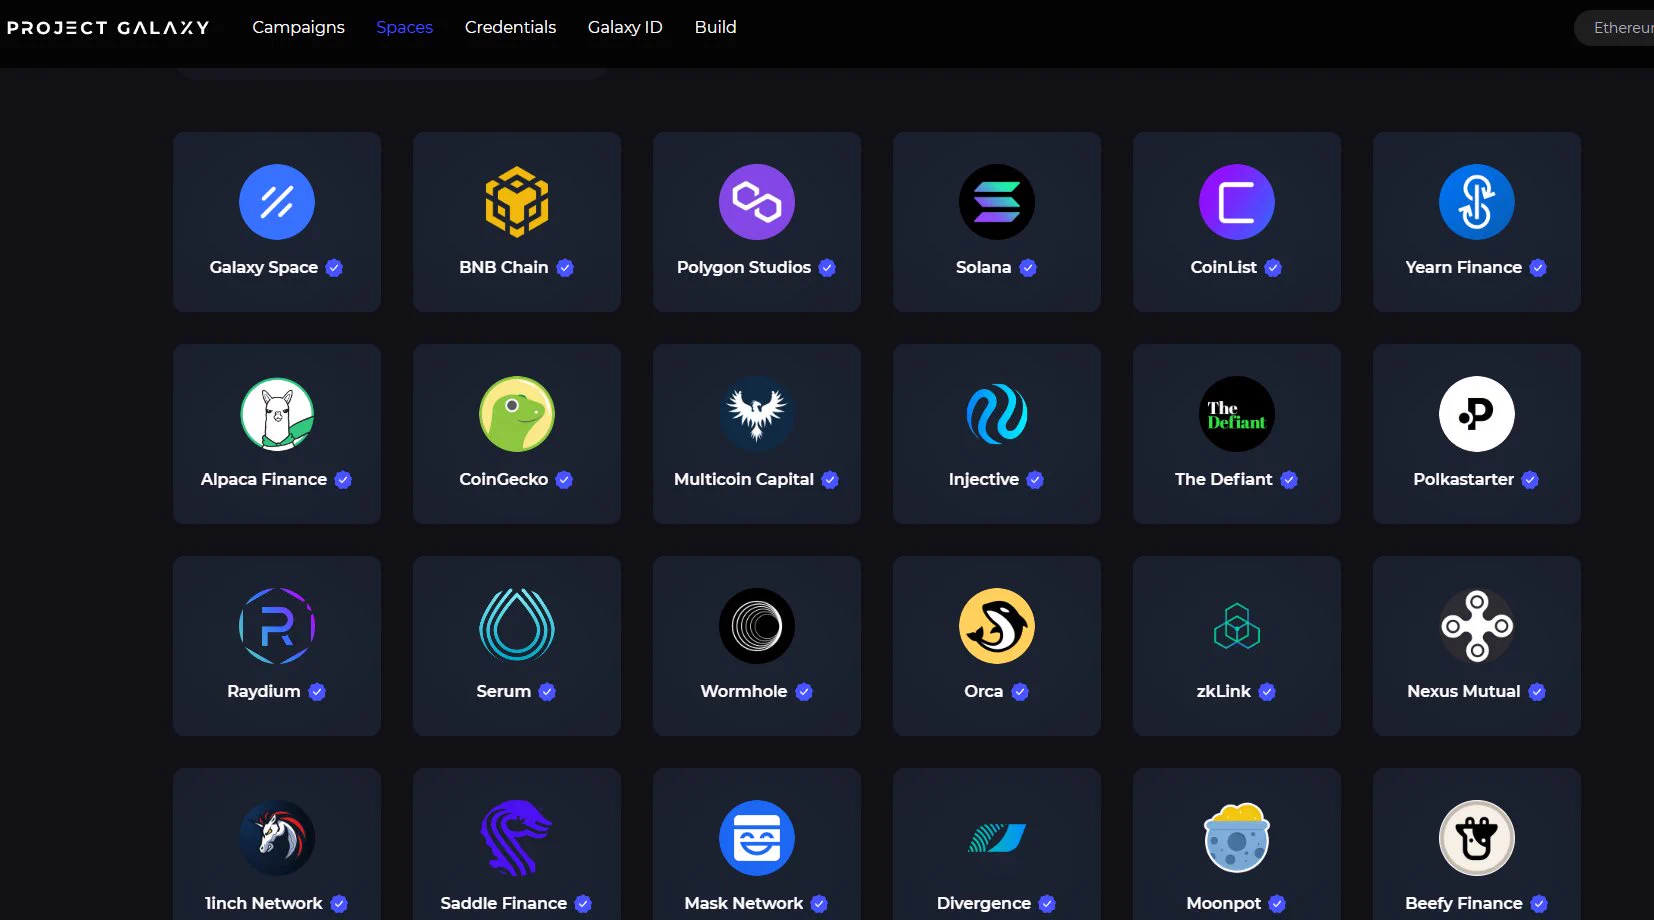Click the Mask Network name label

click(x=743, y=903)
